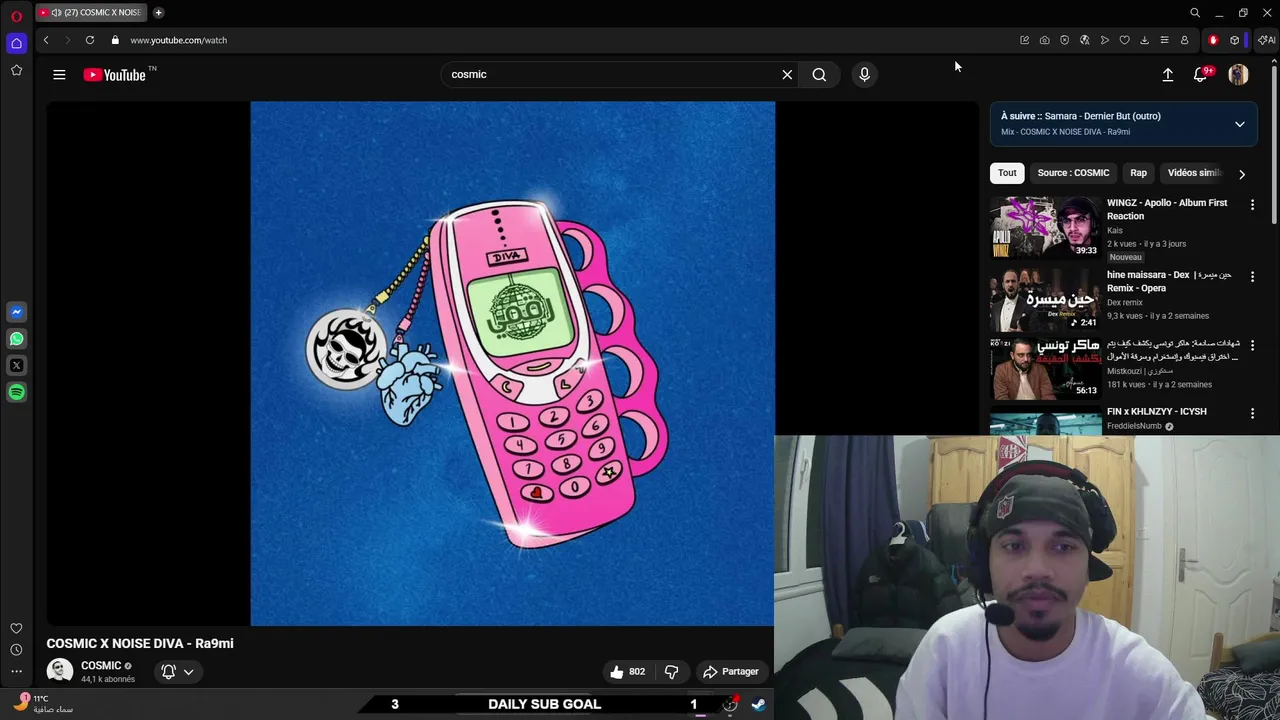Open options for Mistkouzi video
1280x720 pixels.
pyautogui.click(x=1252, y=345)
